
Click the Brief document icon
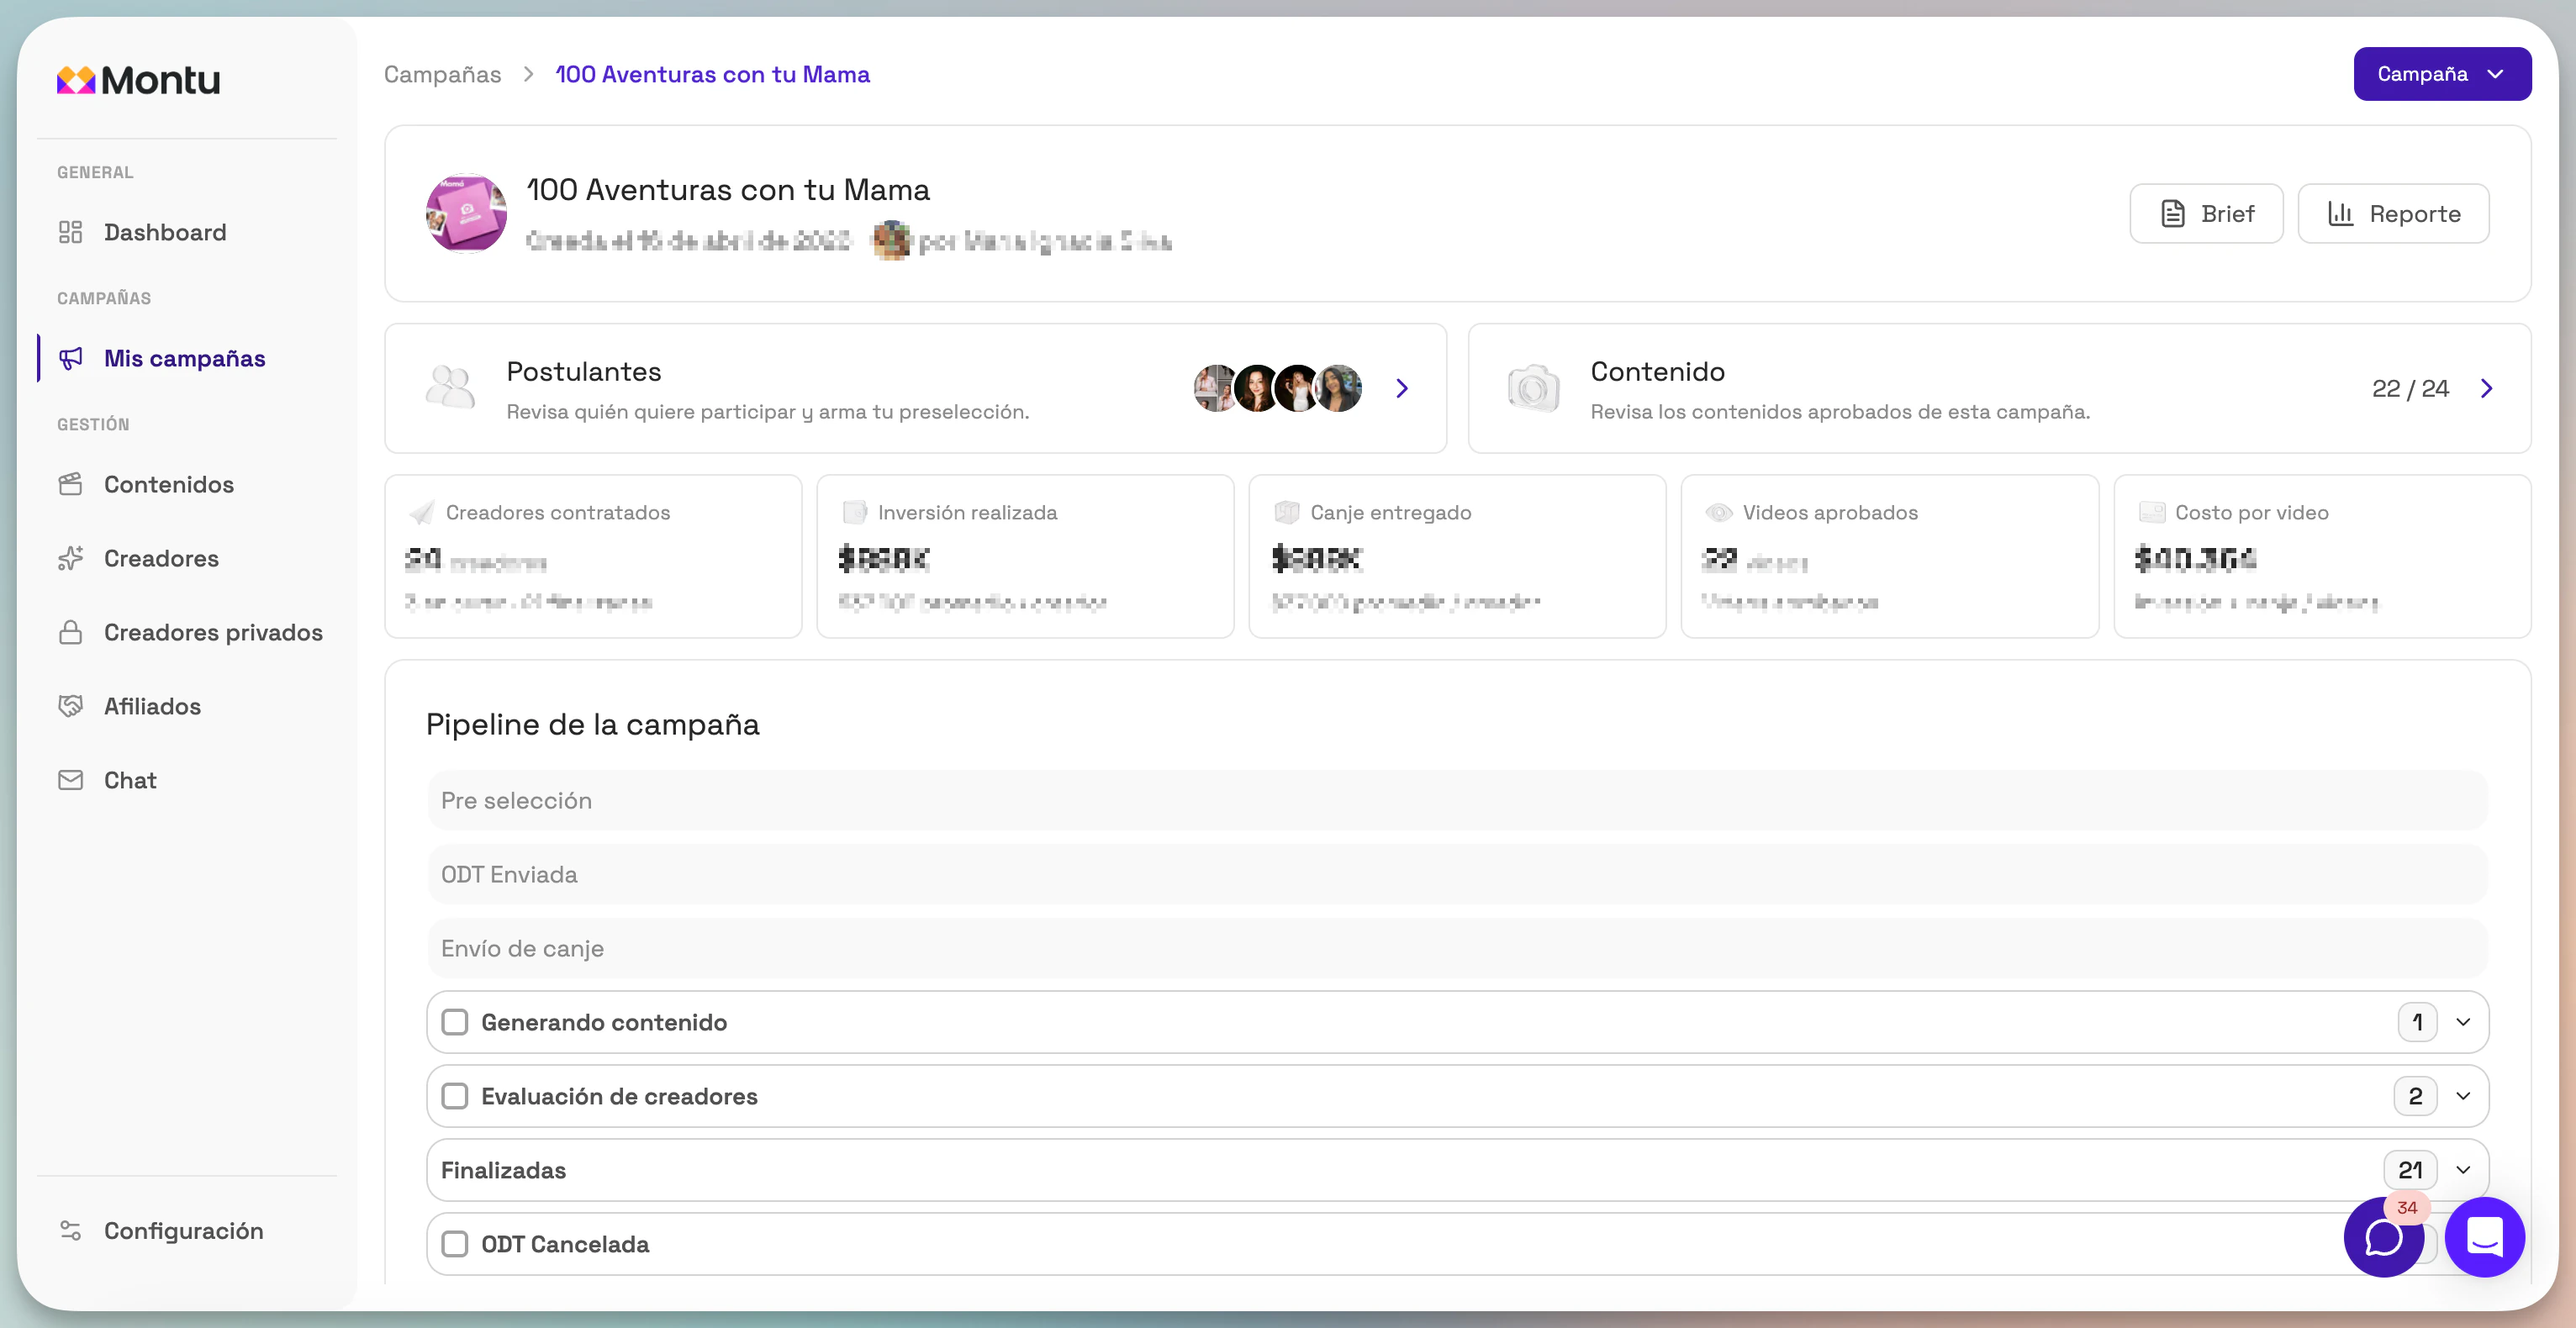pos(2173,213)
